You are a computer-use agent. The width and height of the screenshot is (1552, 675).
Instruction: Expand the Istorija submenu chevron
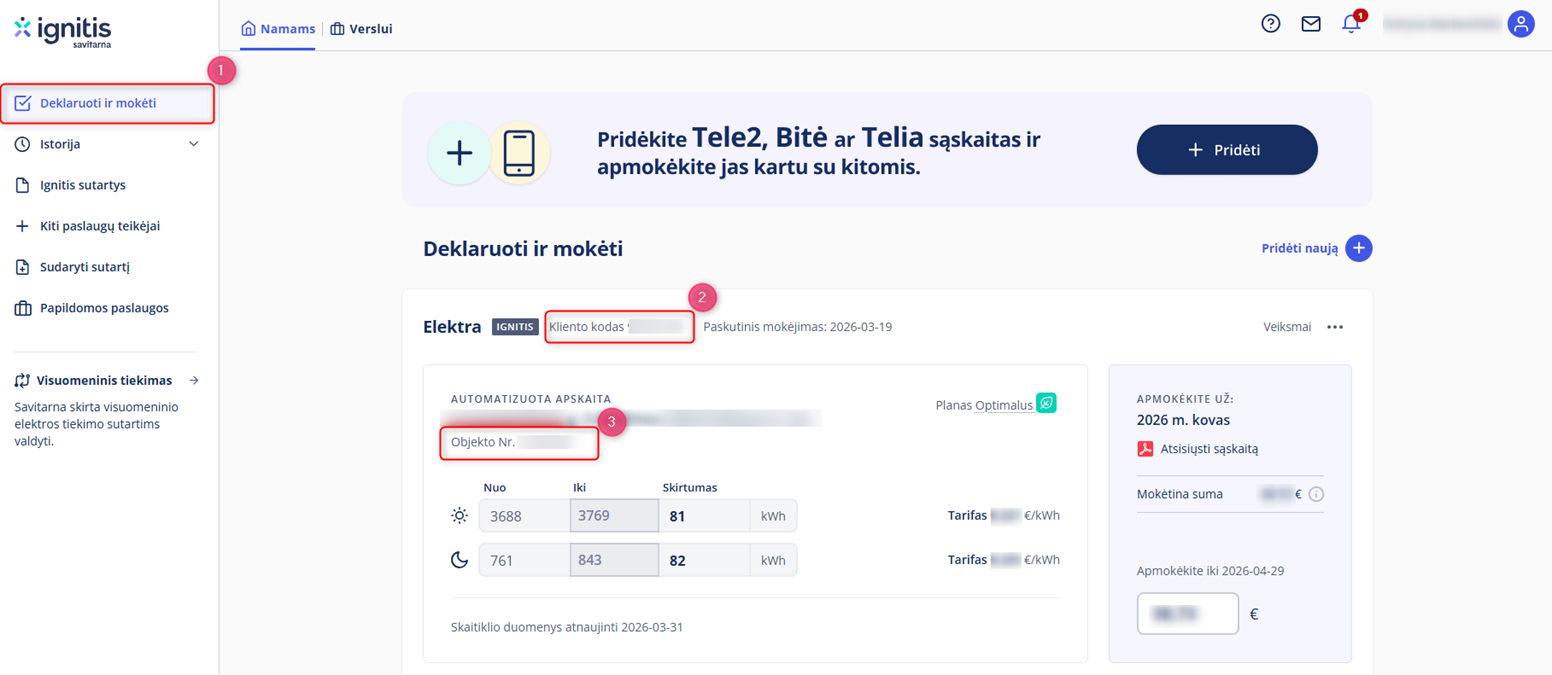[194, 143]
